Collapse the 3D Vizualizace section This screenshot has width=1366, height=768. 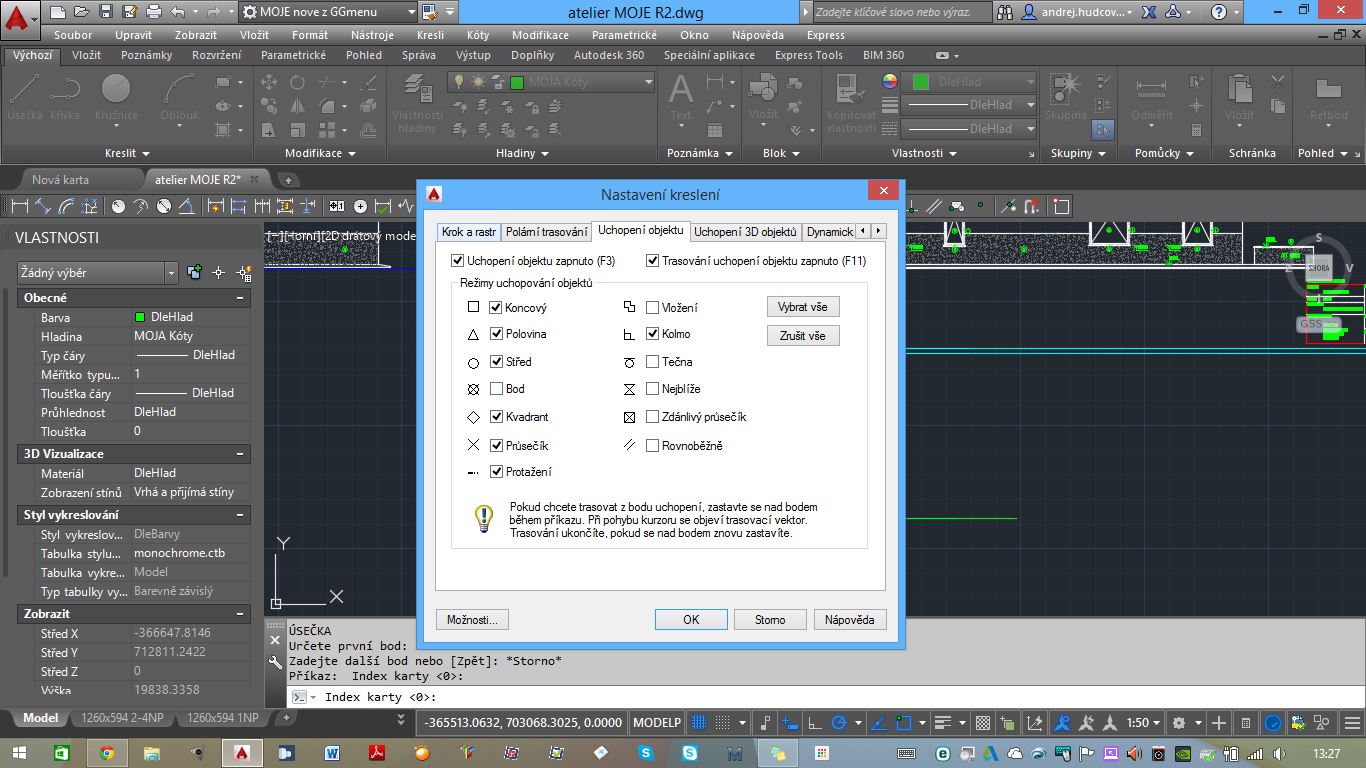[x=240, y=454]
